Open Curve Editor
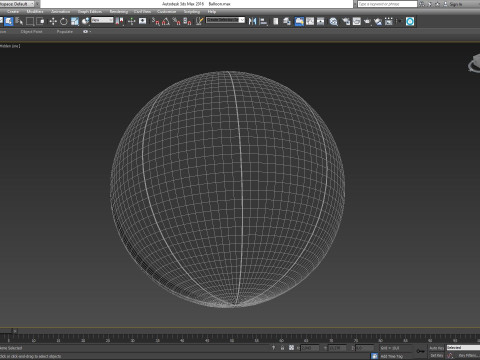This screenshot has height=360, width=480. point(310,21)
